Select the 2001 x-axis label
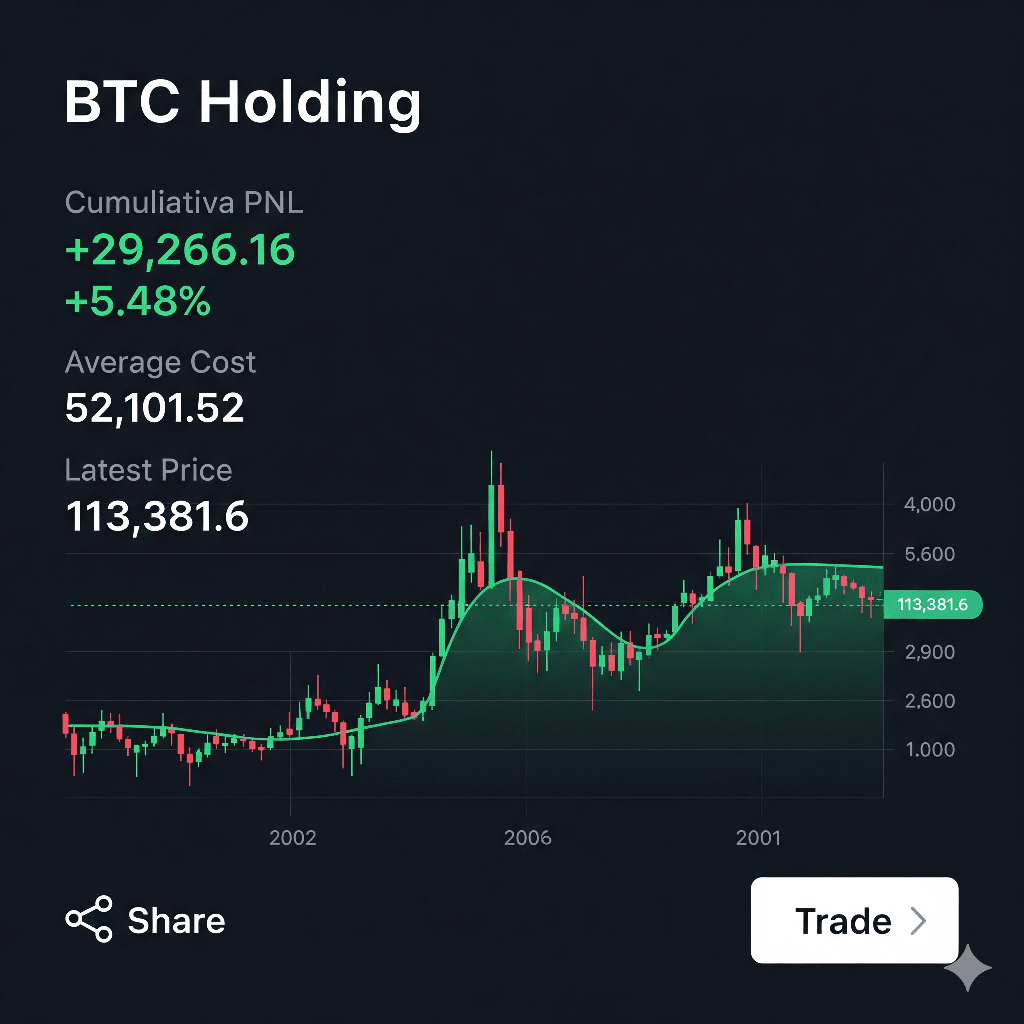 (758, 838)
